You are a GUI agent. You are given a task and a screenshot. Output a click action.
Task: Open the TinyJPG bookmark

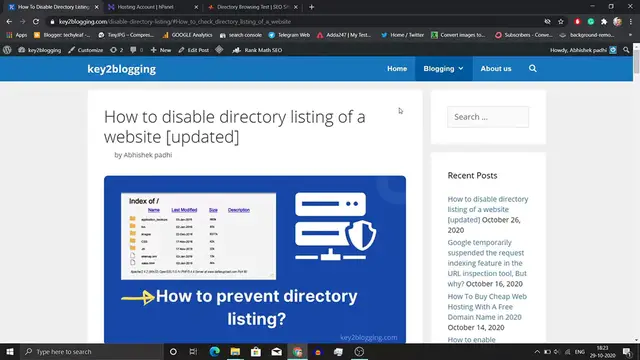pos(126,35)
